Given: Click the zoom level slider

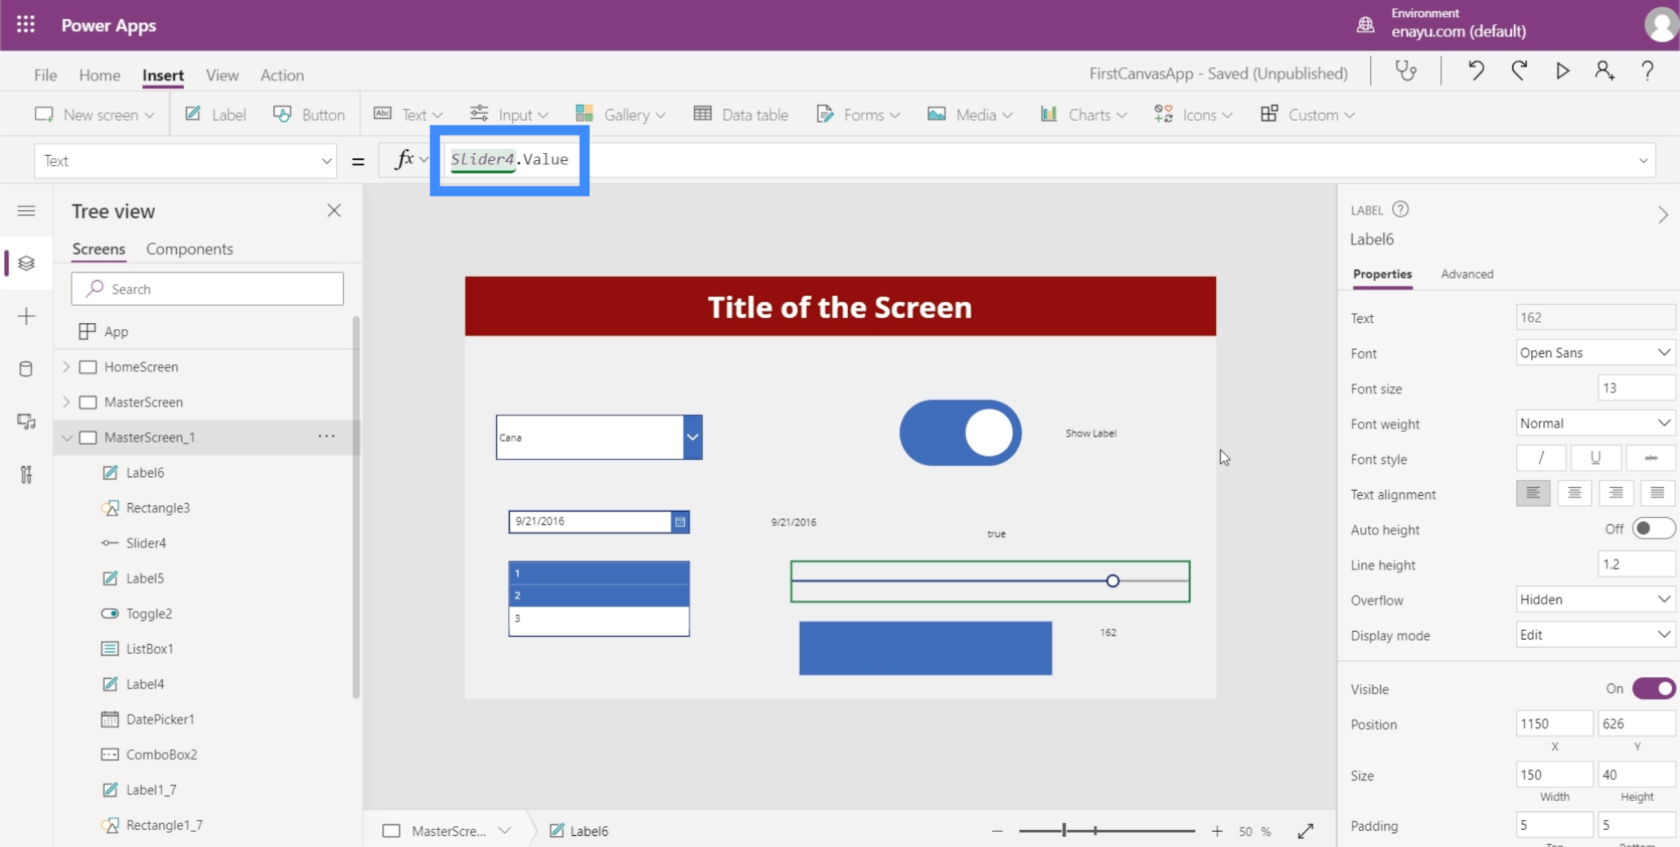Looking at the screenshot, I should coord(1106,831).
